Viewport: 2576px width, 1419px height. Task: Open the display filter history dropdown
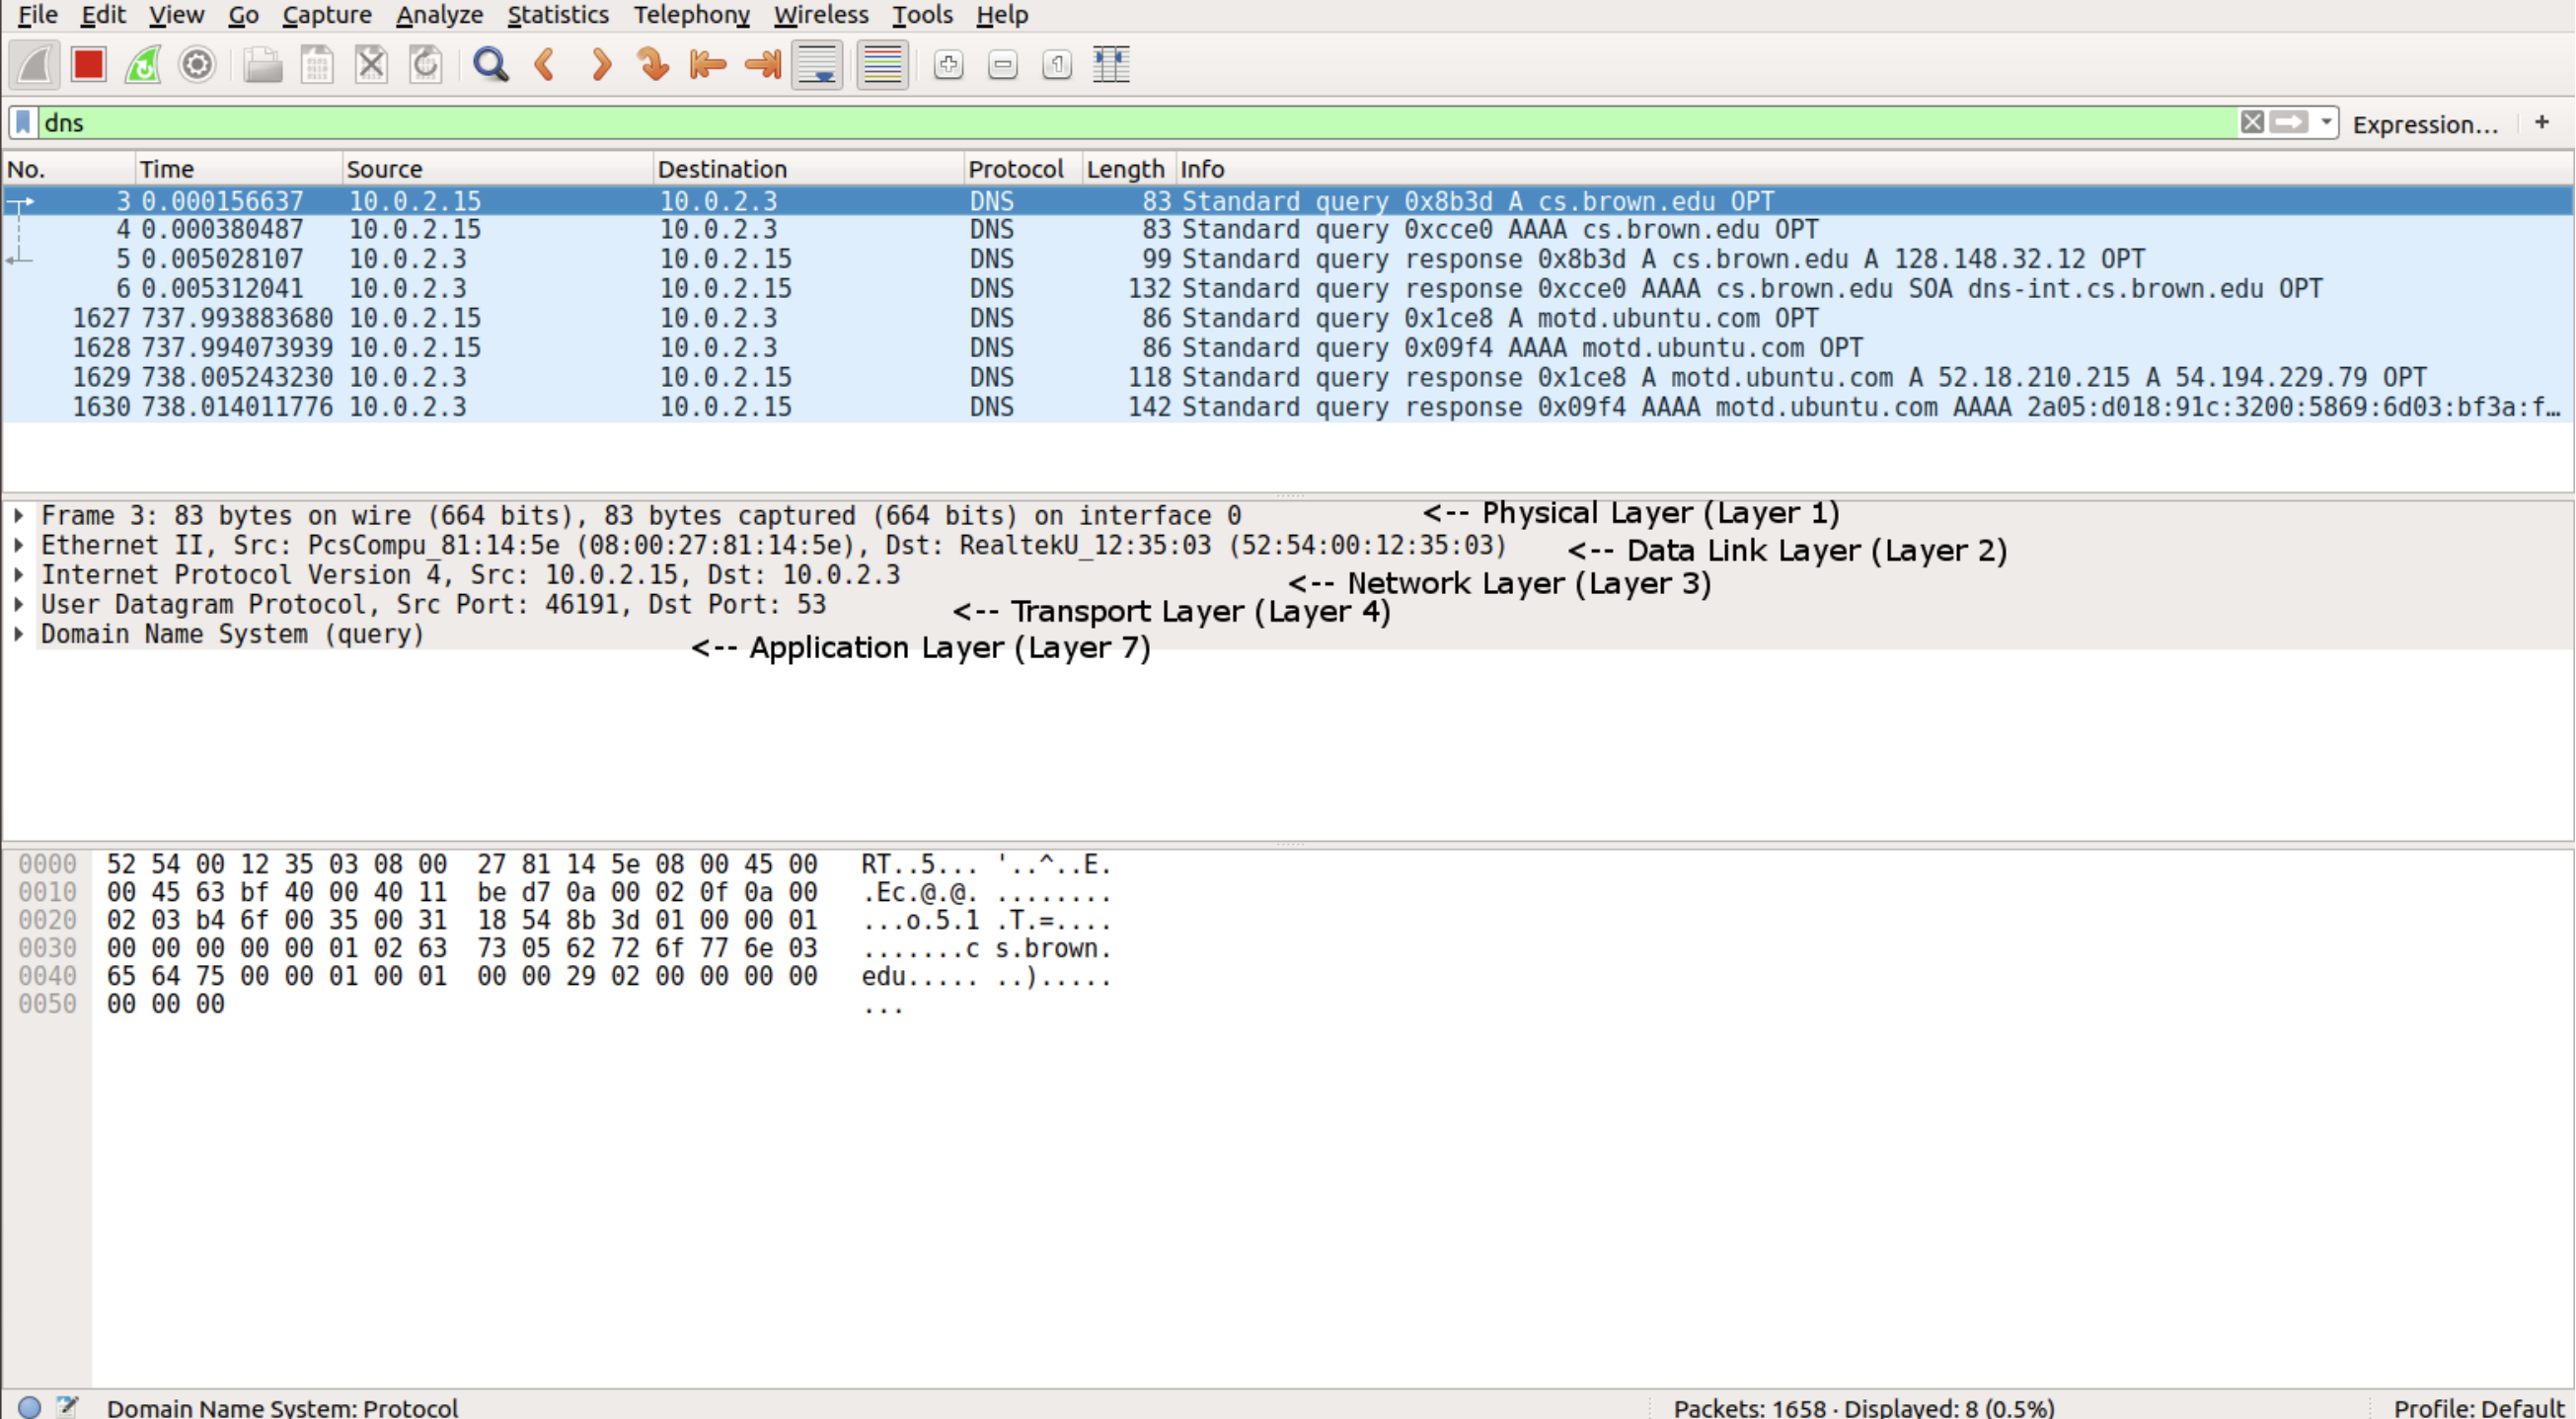(x=2325, y=122)
